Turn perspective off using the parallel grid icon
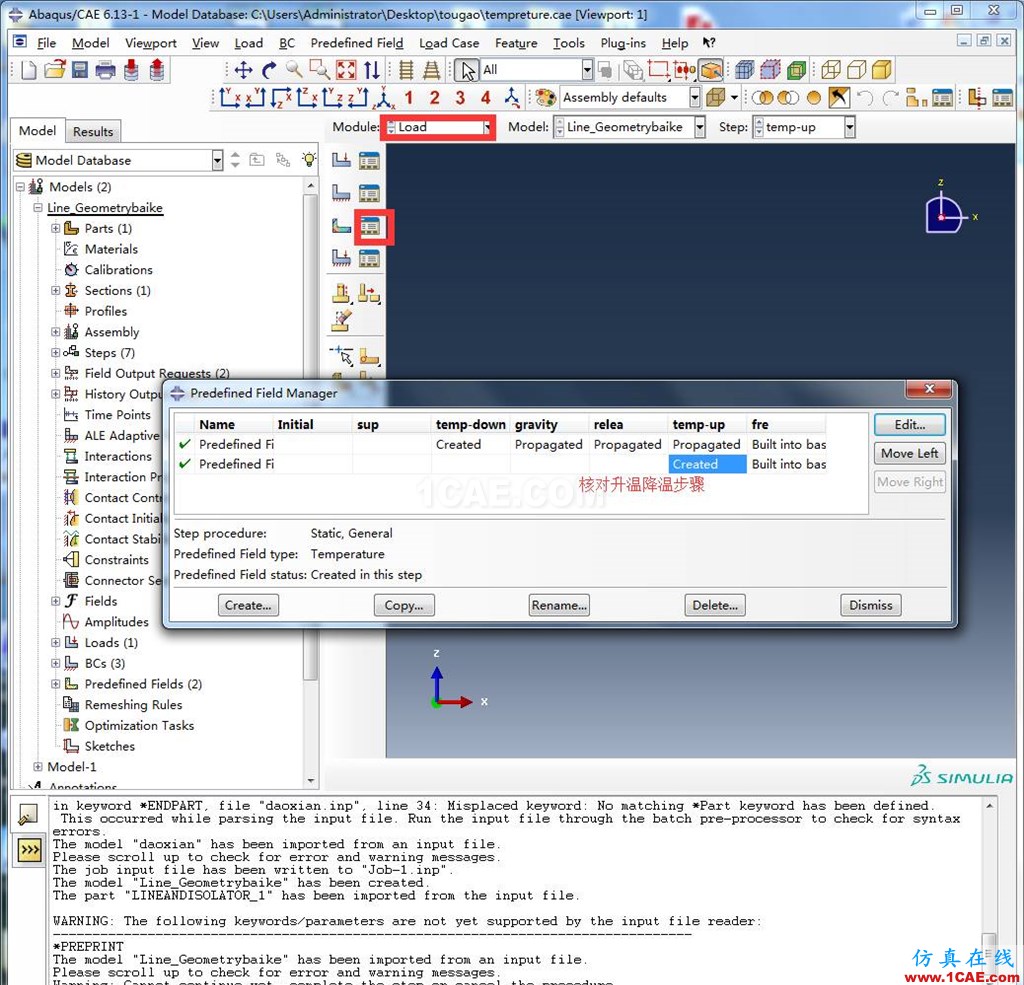 tap(406, 70)
